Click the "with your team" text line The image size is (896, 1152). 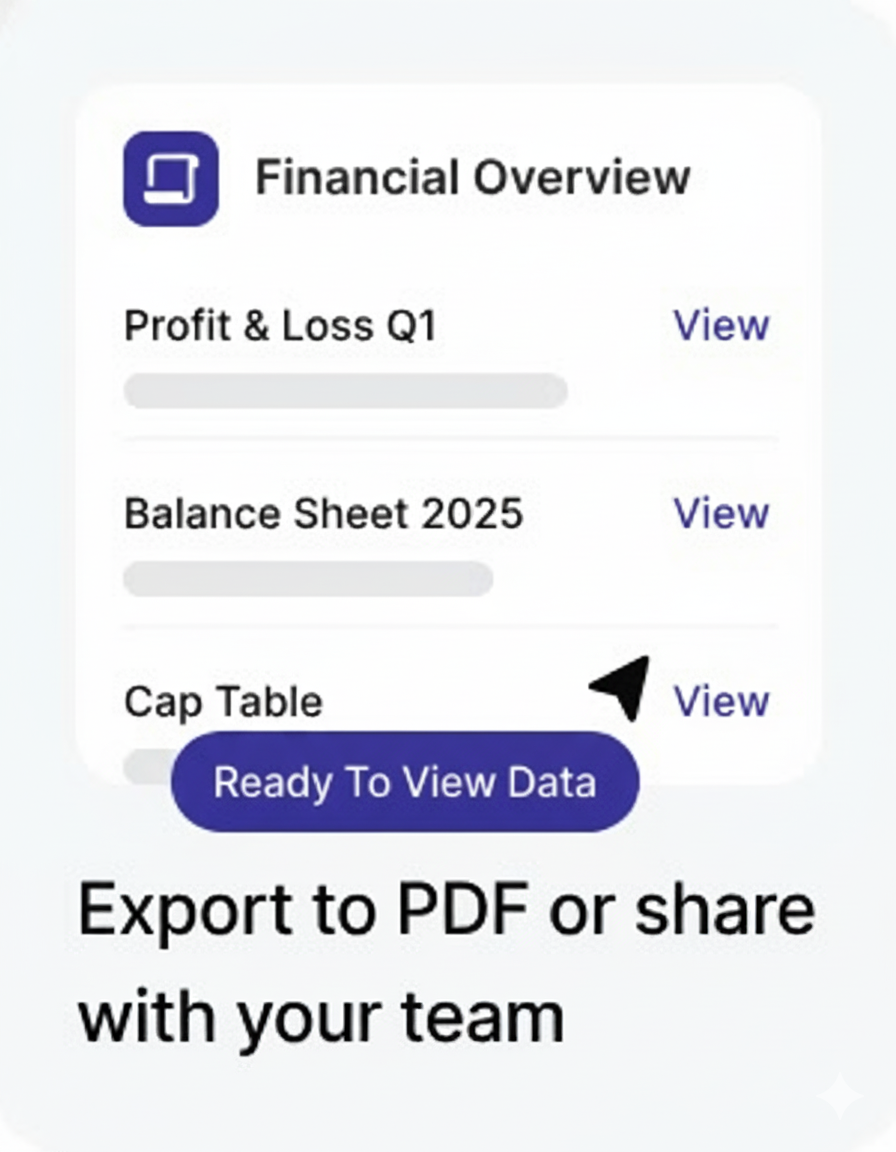point(321,1016)
